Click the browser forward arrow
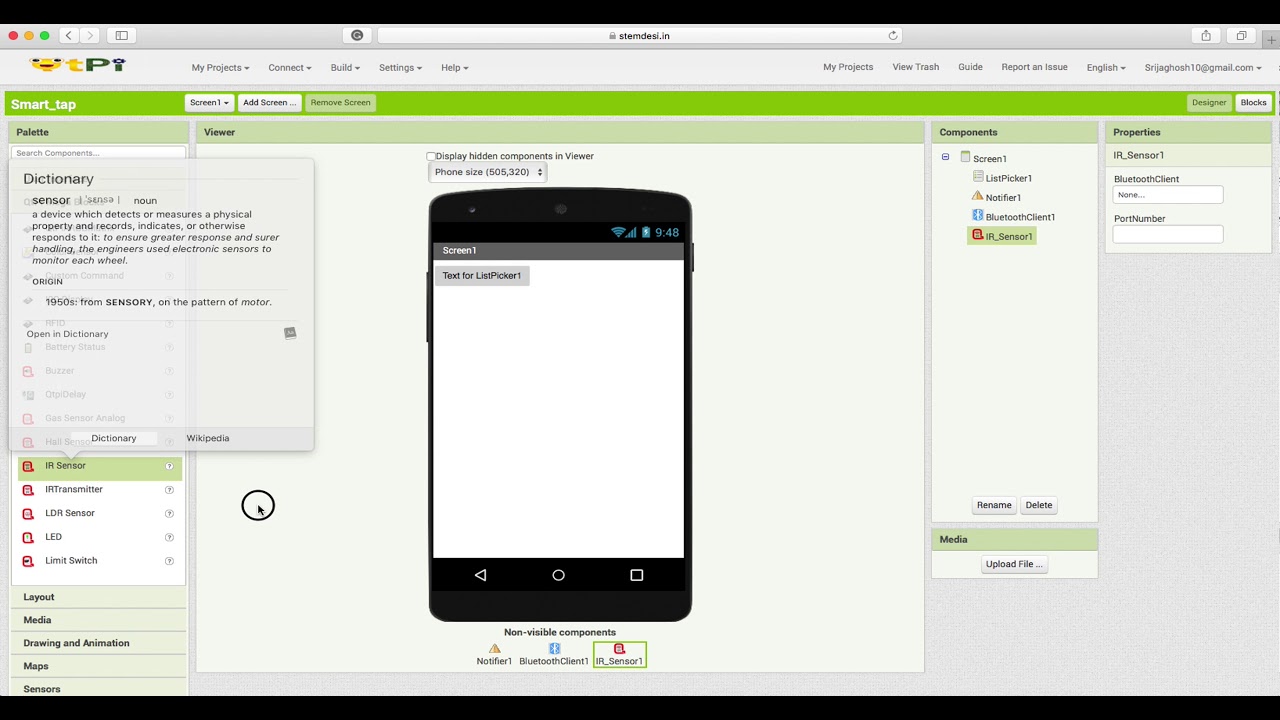1280x720 pixels. (90, 35)
